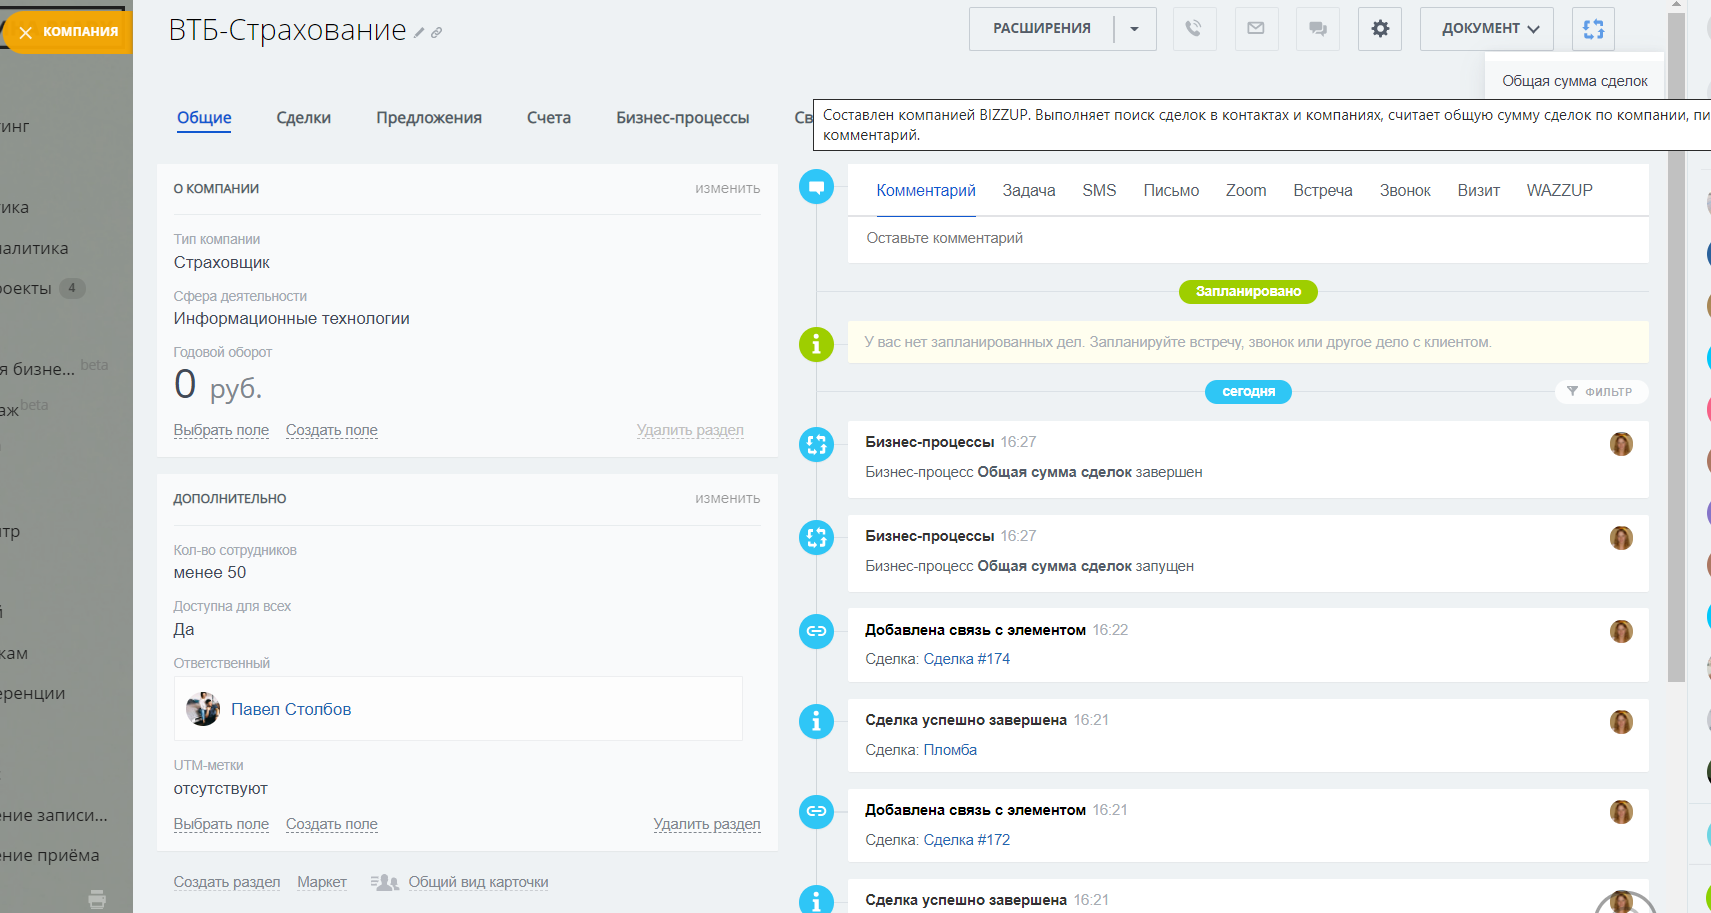Open the Сделка #174 link

coord(966,659)
